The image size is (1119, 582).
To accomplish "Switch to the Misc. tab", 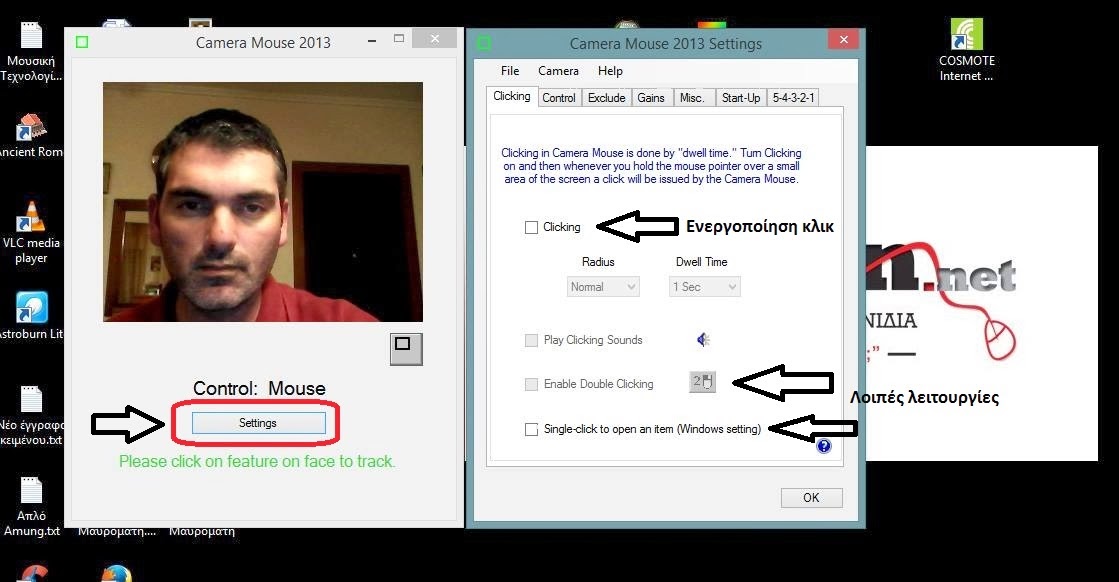I will click(x=692, y=98).
